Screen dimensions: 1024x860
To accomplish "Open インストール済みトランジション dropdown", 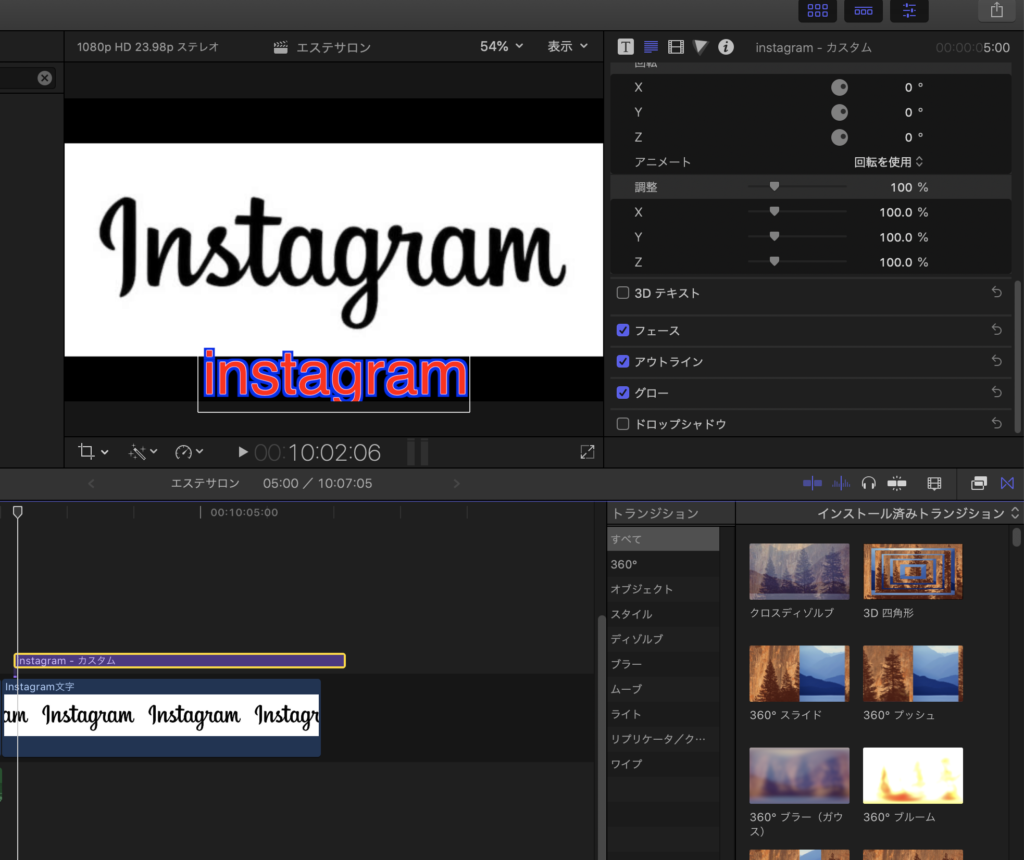I will click(918, 514).
